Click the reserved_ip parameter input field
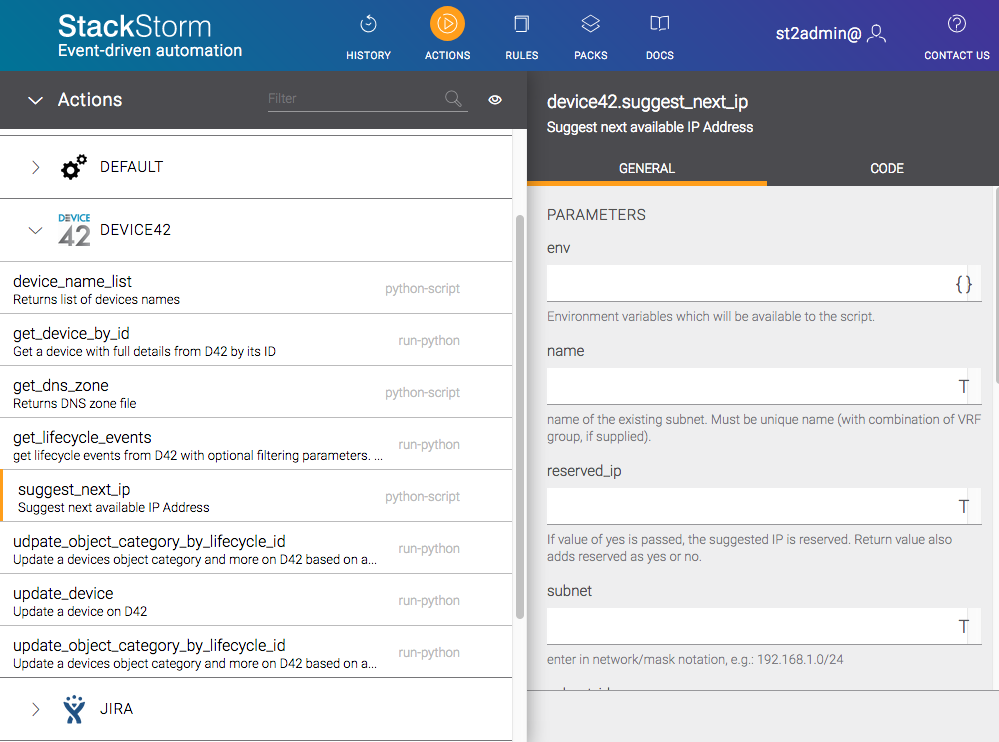 [764, 506]
